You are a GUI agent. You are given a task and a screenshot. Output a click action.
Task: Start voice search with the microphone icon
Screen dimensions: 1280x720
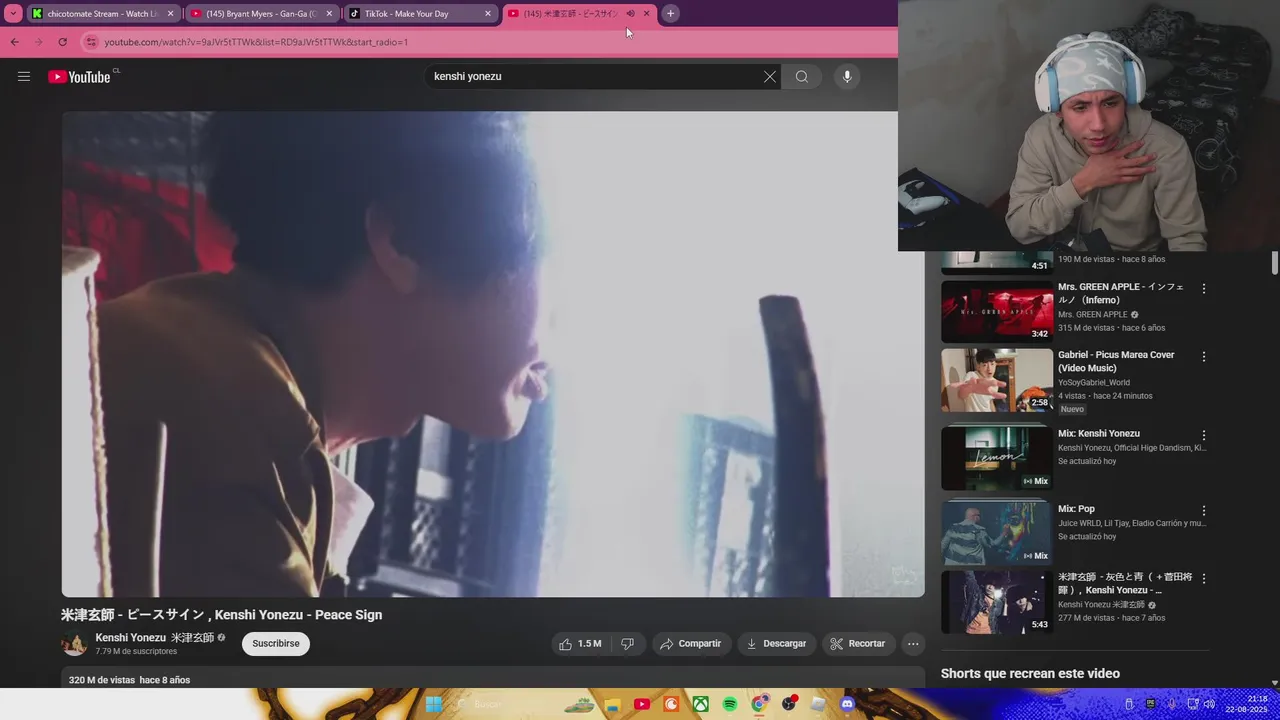click(x=847, y=77)
